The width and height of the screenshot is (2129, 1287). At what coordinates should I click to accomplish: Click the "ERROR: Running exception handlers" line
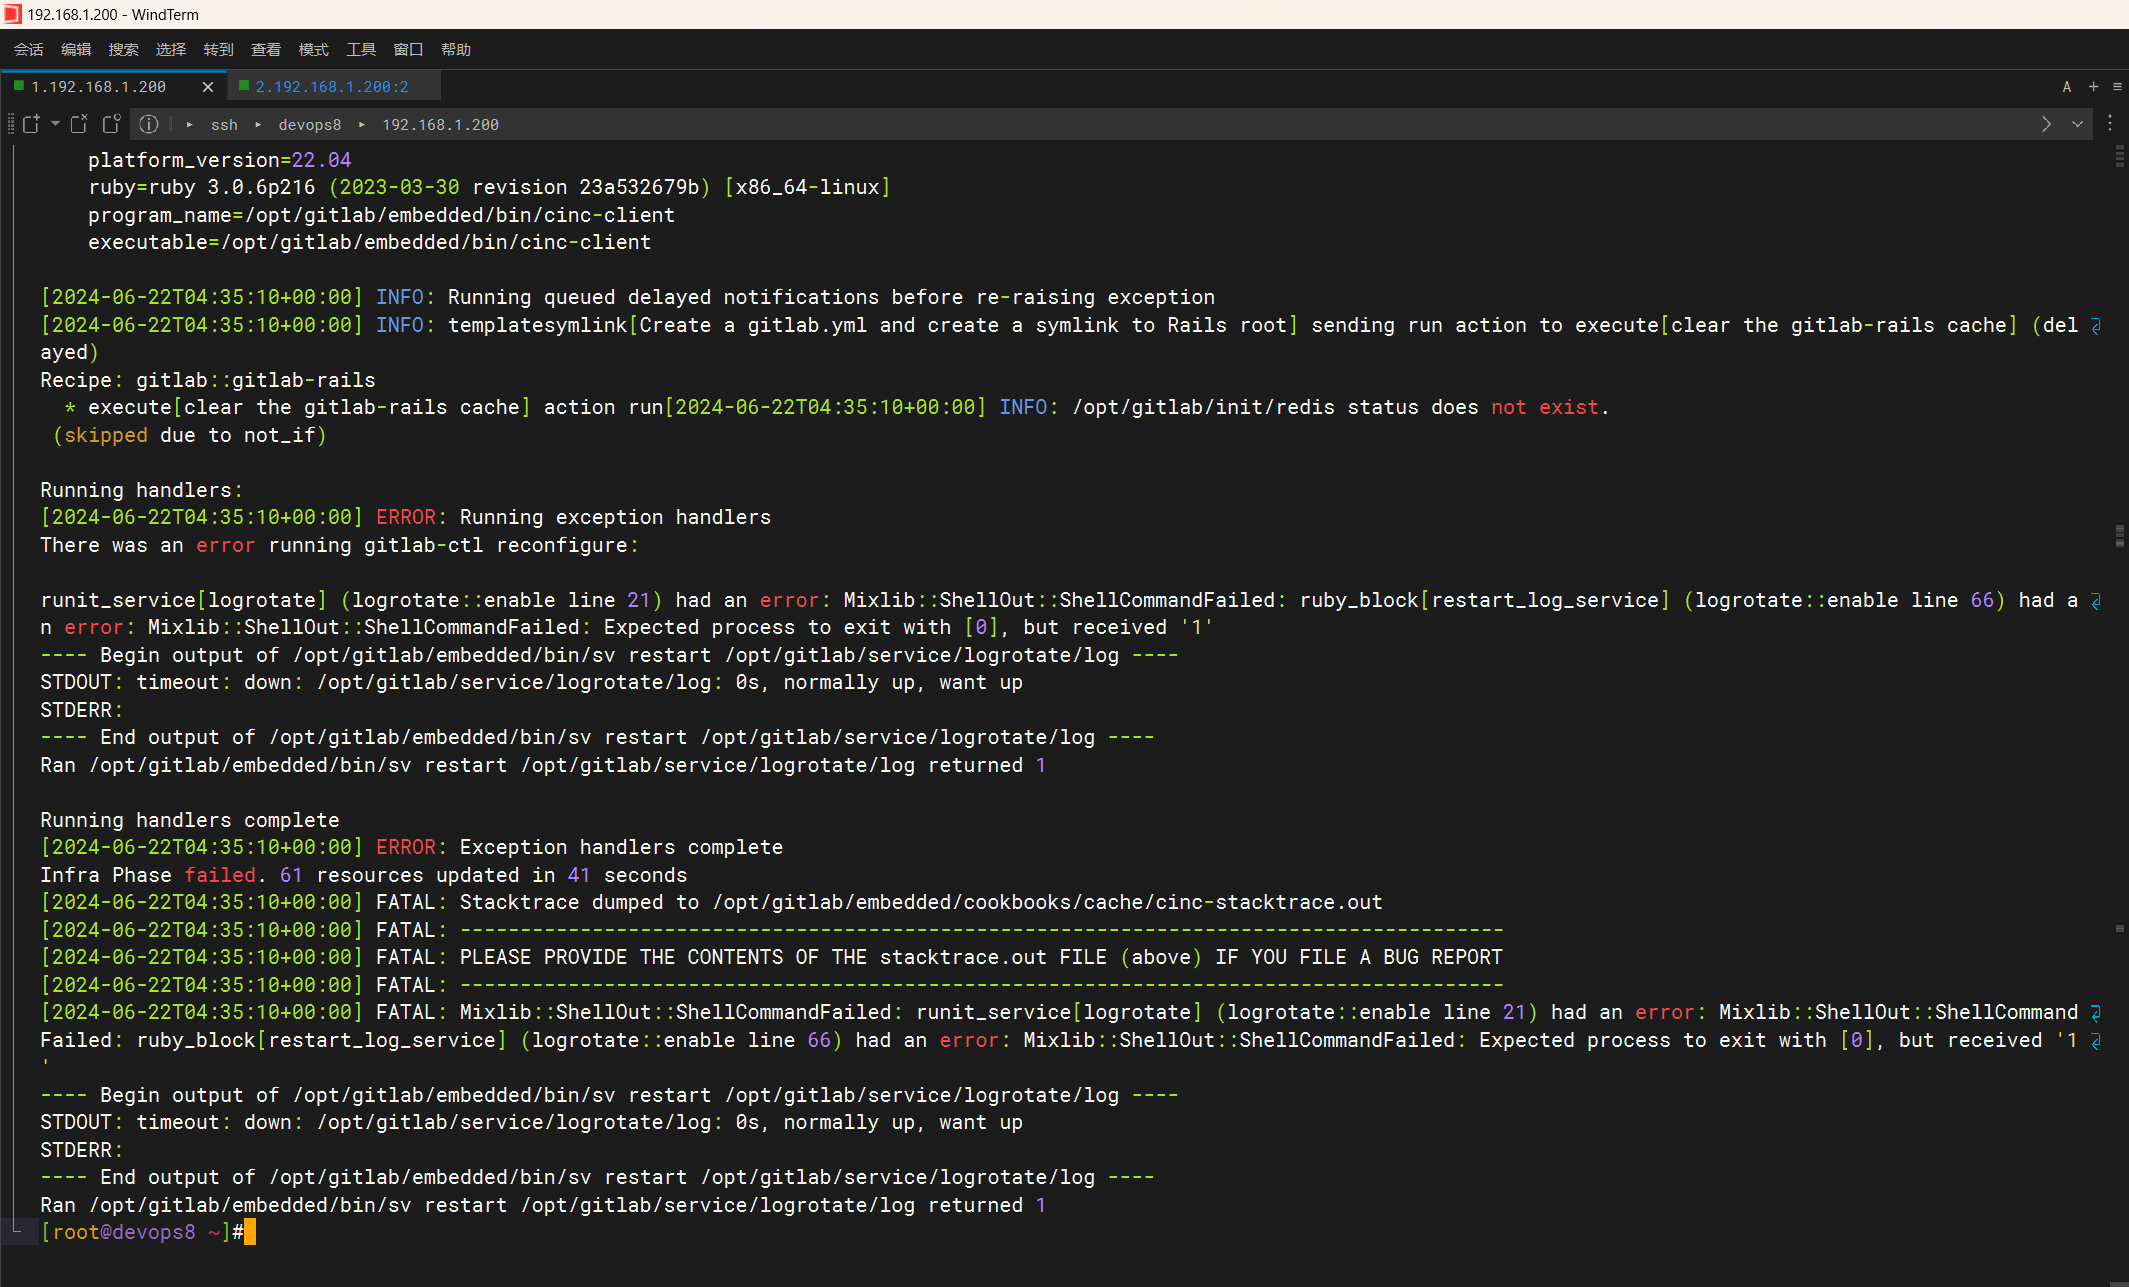pos(406,517)
